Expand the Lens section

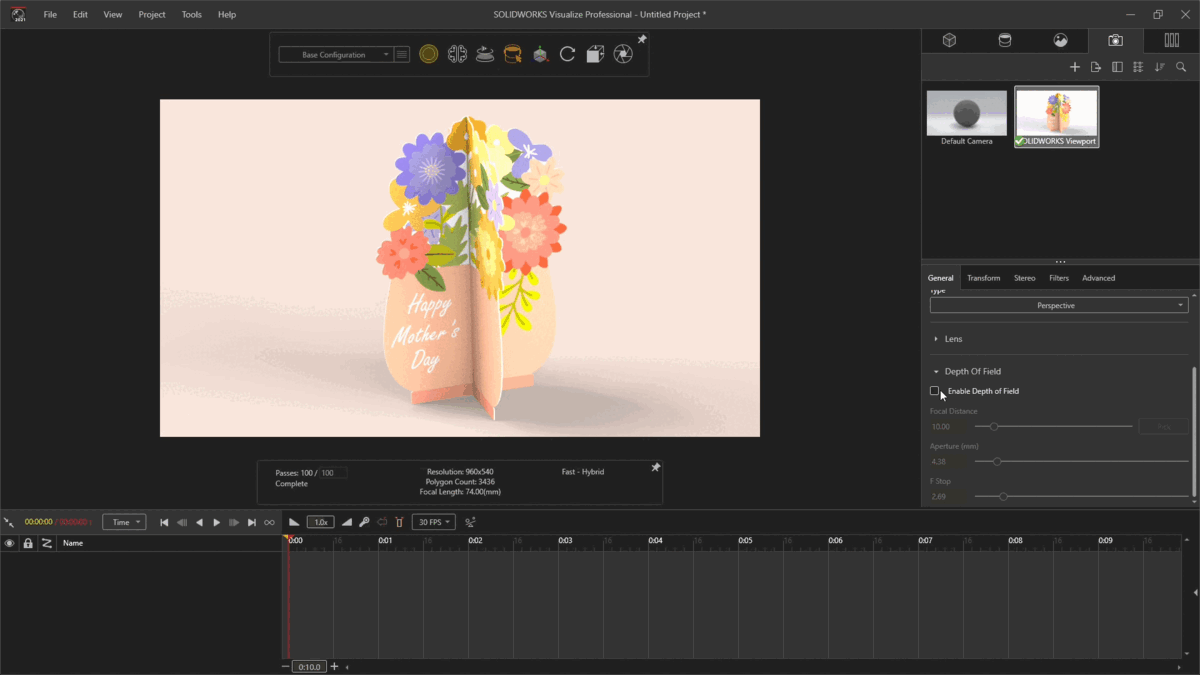[948, 338]
